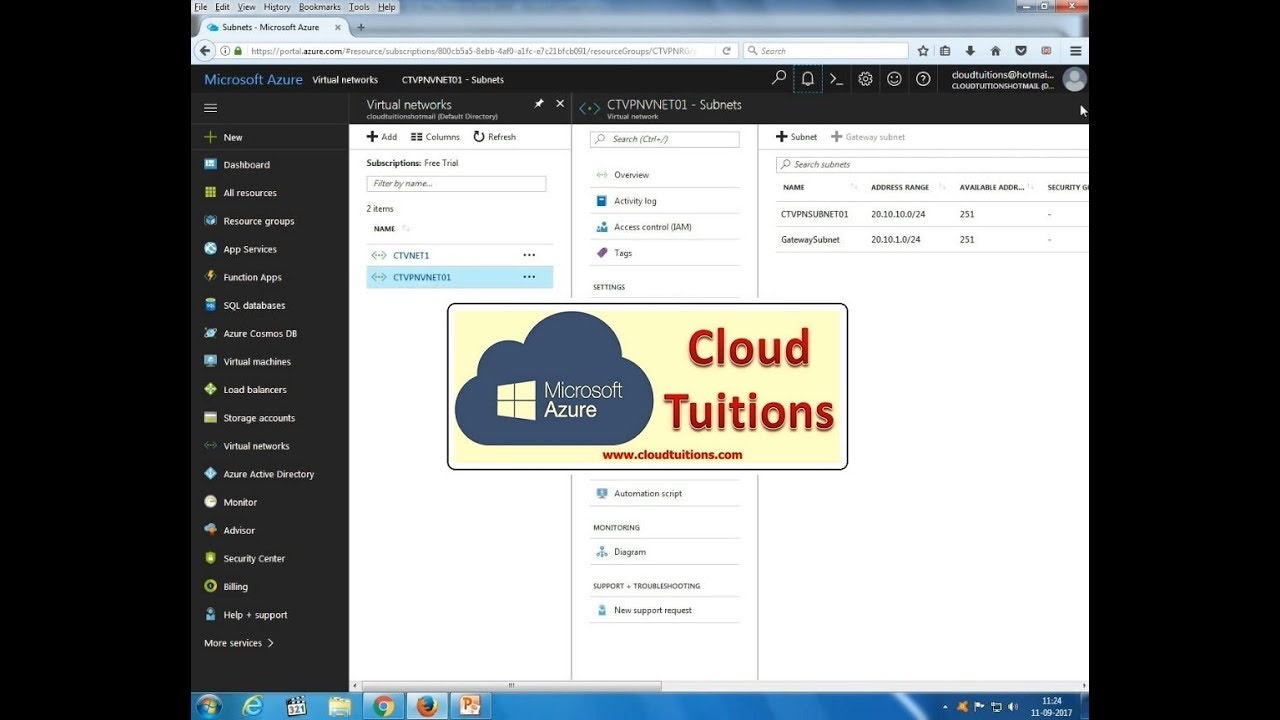This screenshot has width=1280, height=720.
Task: Open Firefox Bookmarks menu
Action: pos(319,7)
